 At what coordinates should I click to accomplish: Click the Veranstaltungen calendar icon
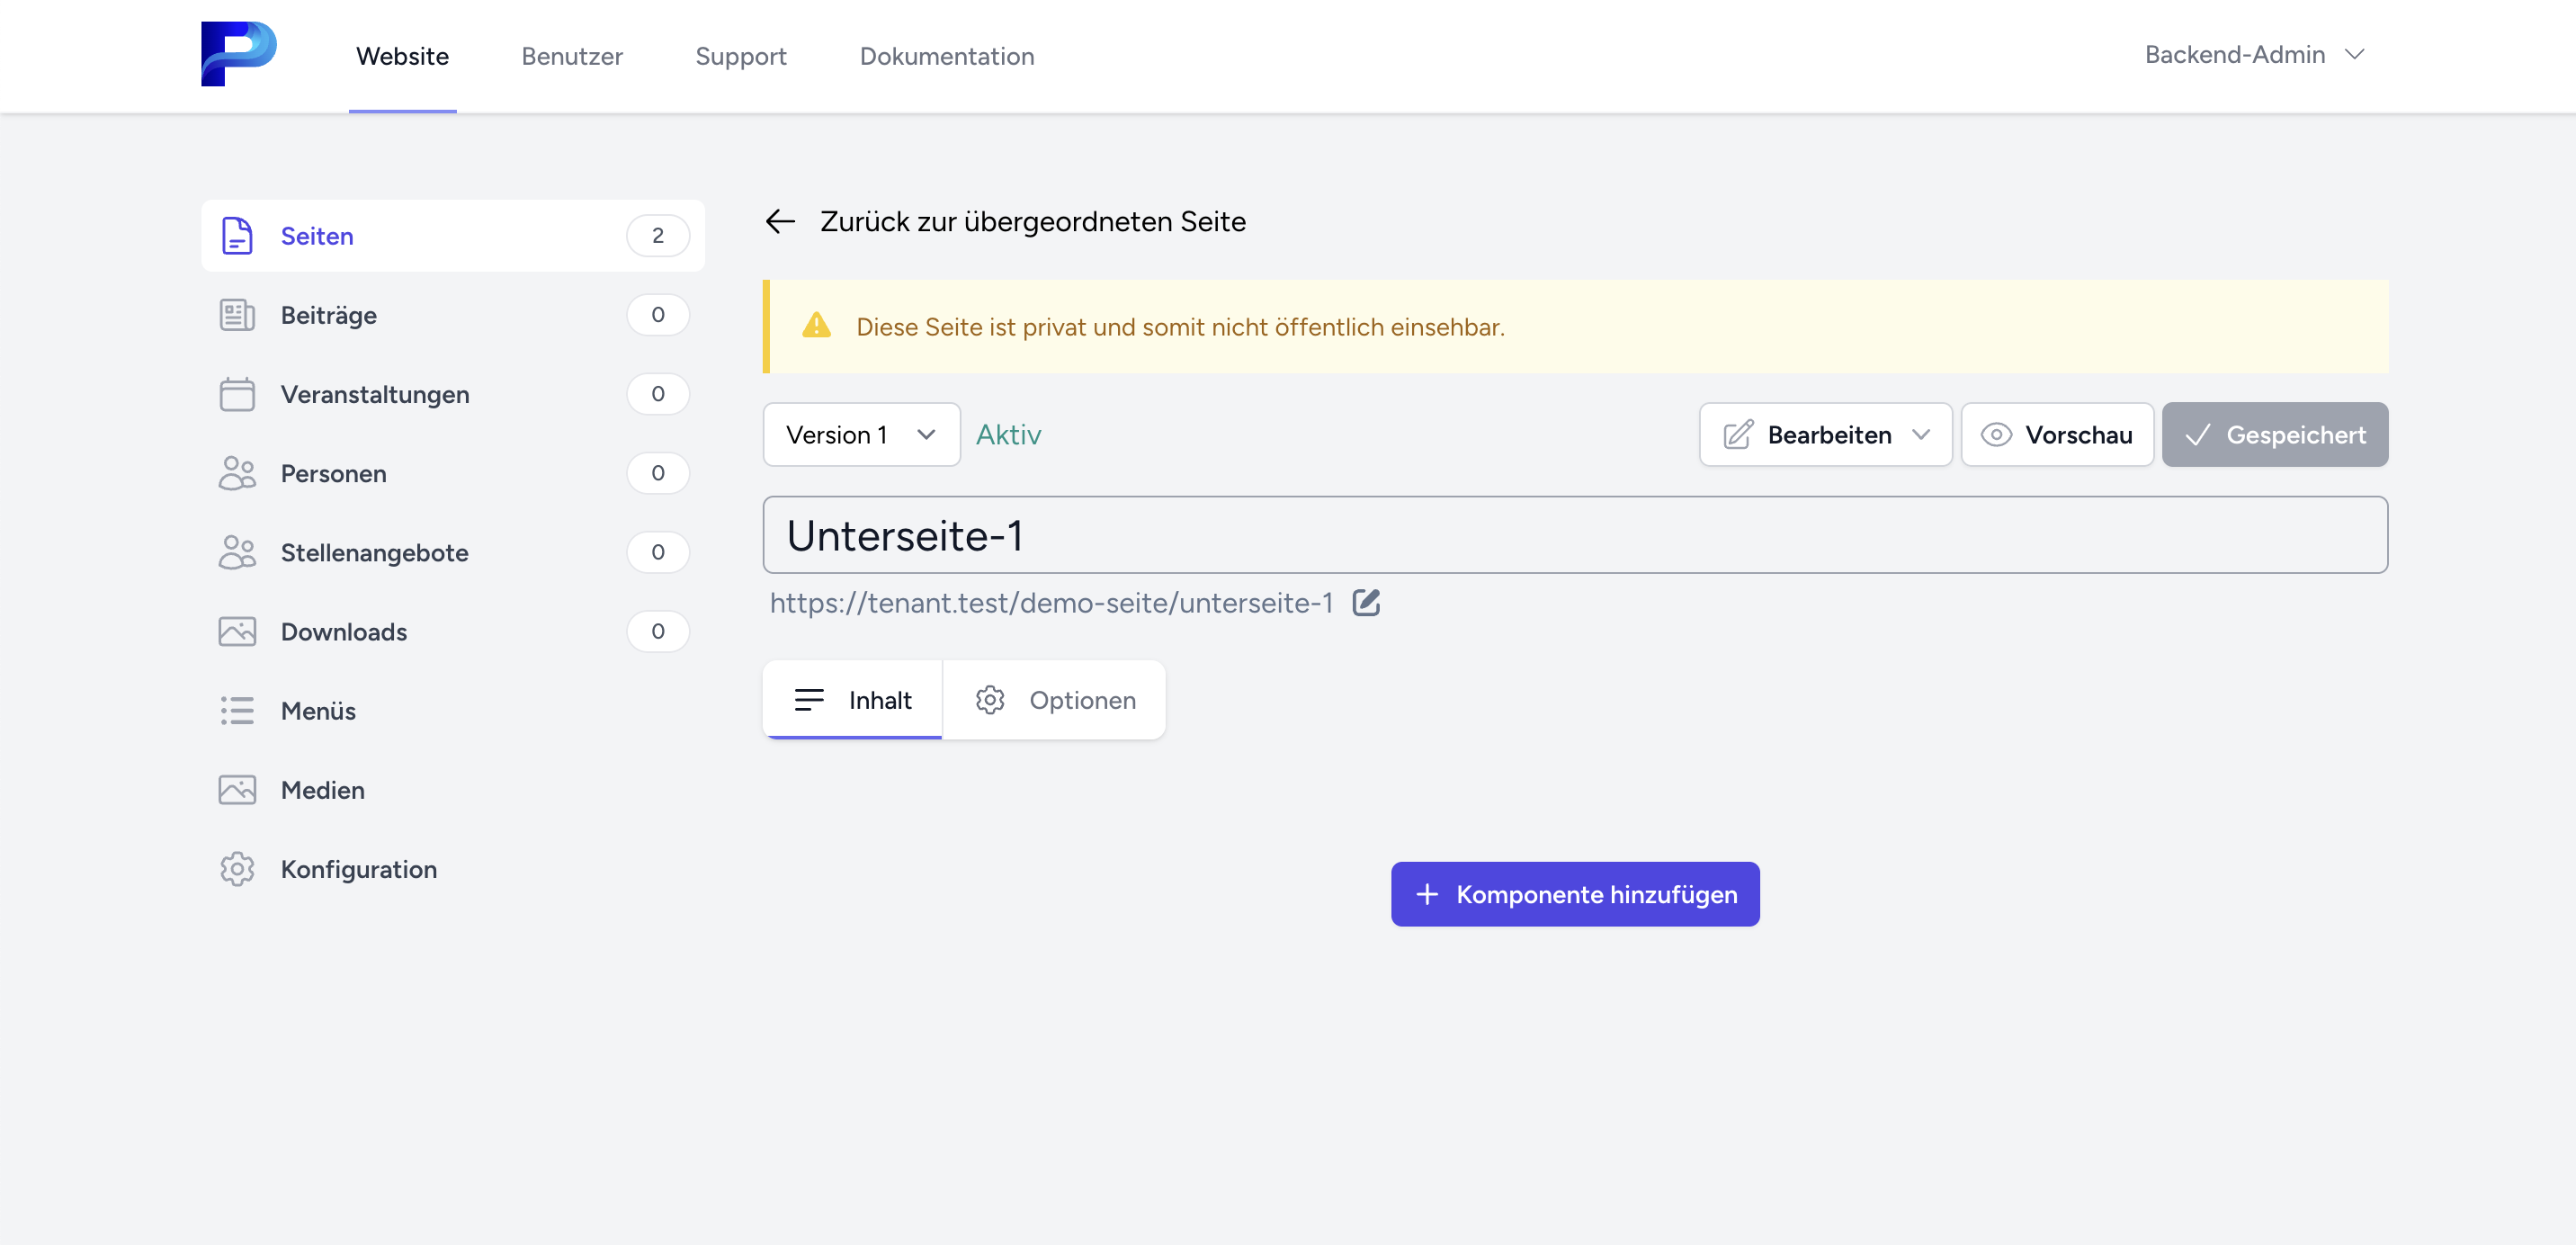pos(237,394)
